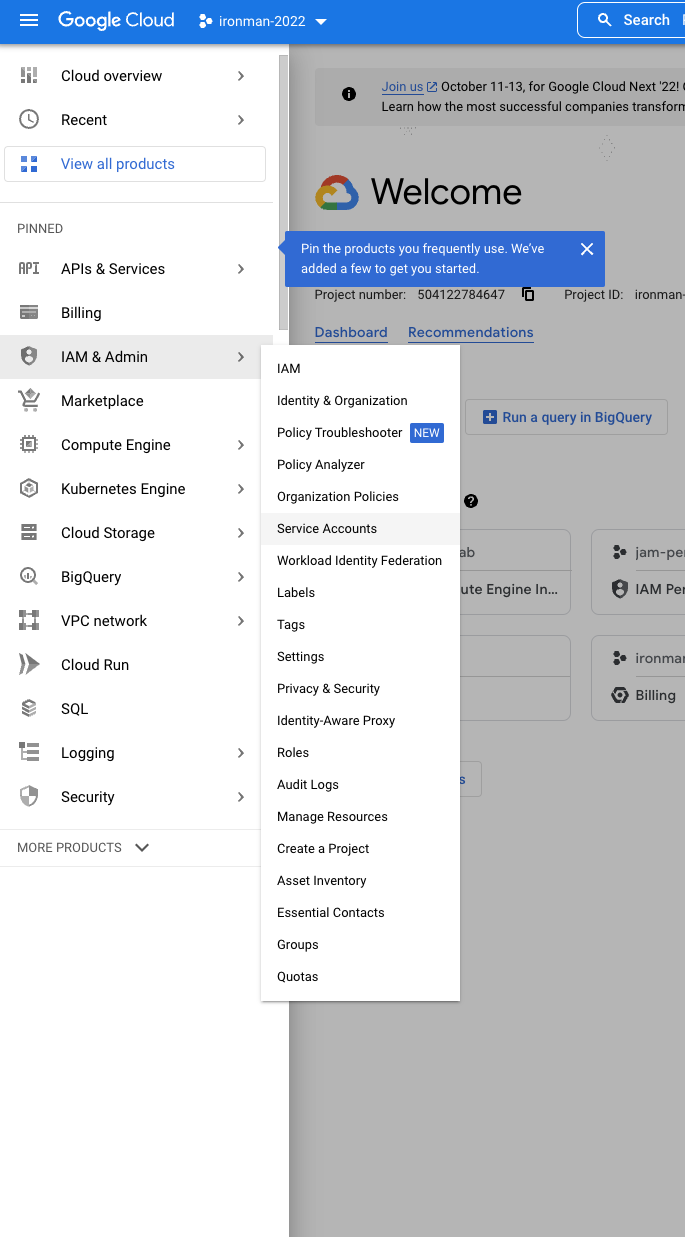Open Roles in the submenu
Viewport: 685px width, 1237px height.
[360, 753]
